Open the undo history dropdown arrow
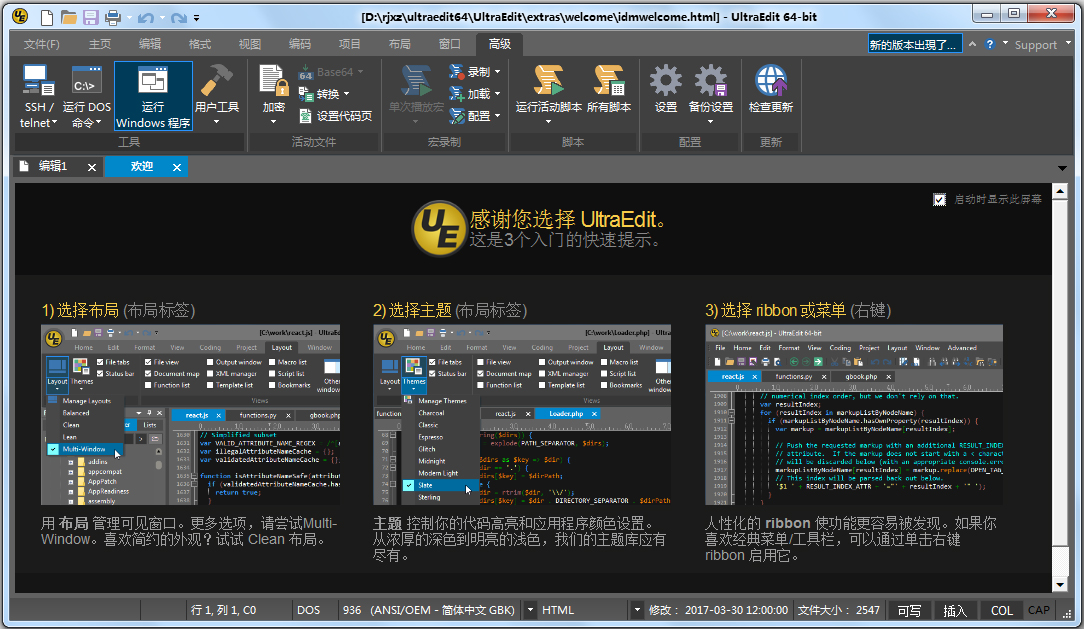 (x=162, y=18)
